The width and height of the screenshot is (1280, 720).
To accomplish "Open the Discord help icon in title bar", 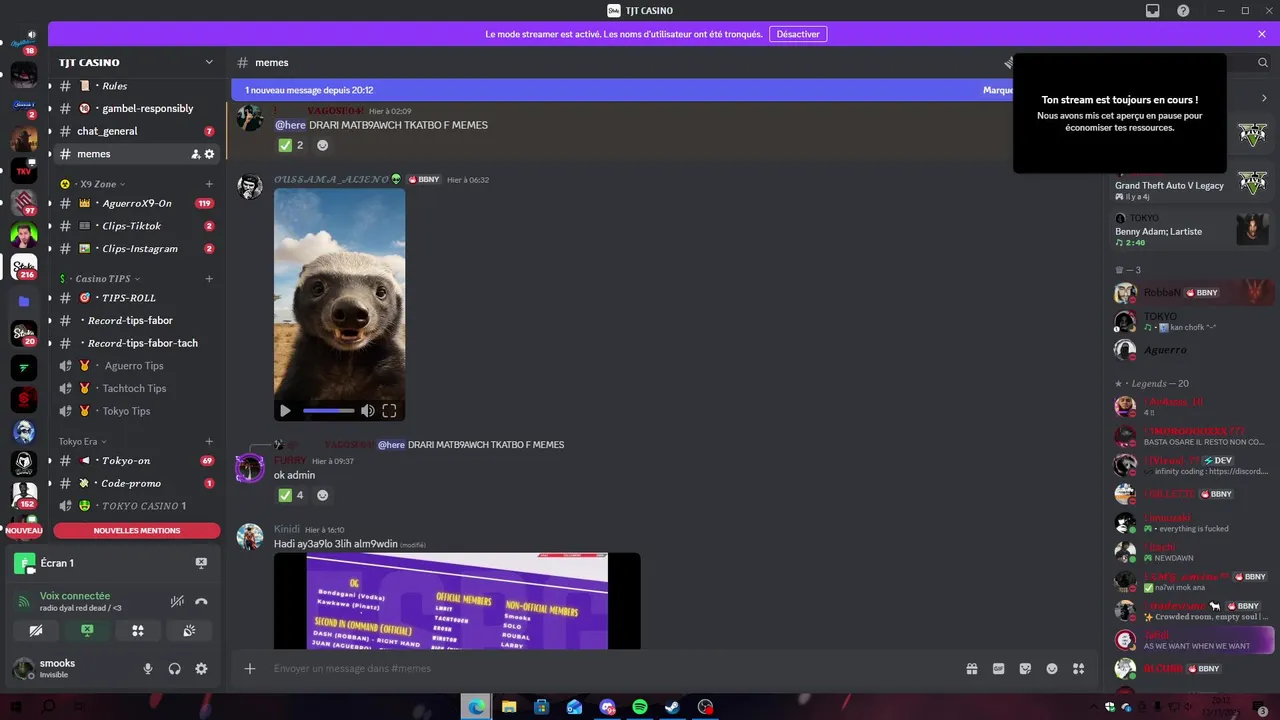I will (x=1183, y=11).
